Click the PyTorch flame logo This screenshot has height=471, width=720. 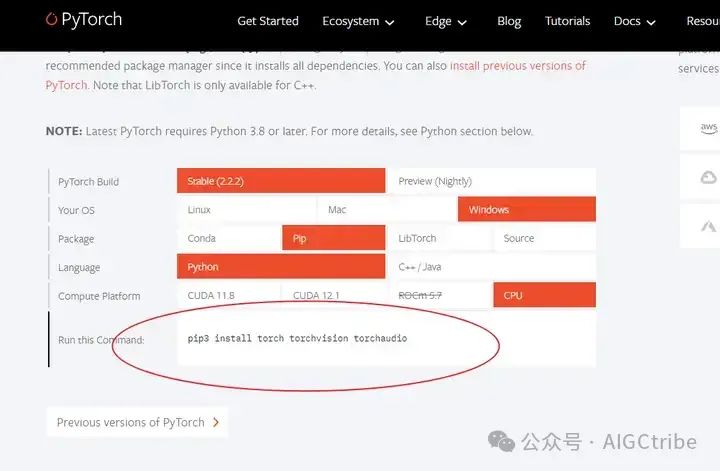(x=52, y=20)
